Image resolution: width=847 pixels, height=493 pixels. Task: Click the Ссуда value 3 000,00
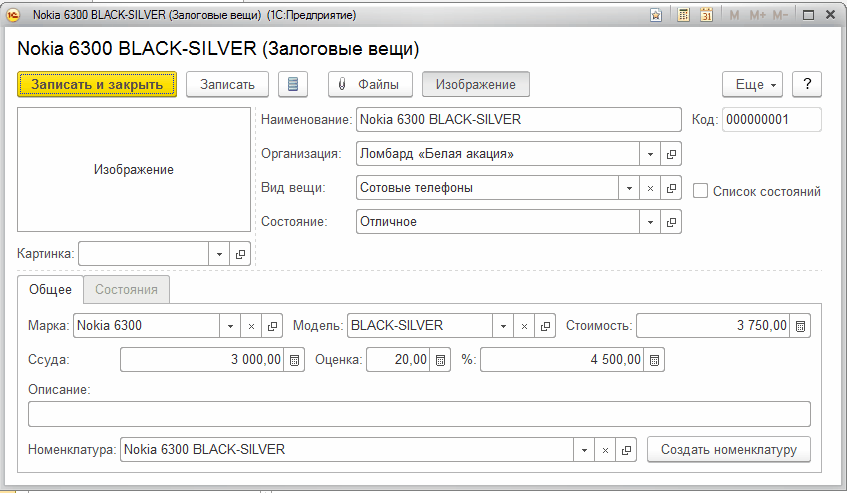(x=256, y=360)
